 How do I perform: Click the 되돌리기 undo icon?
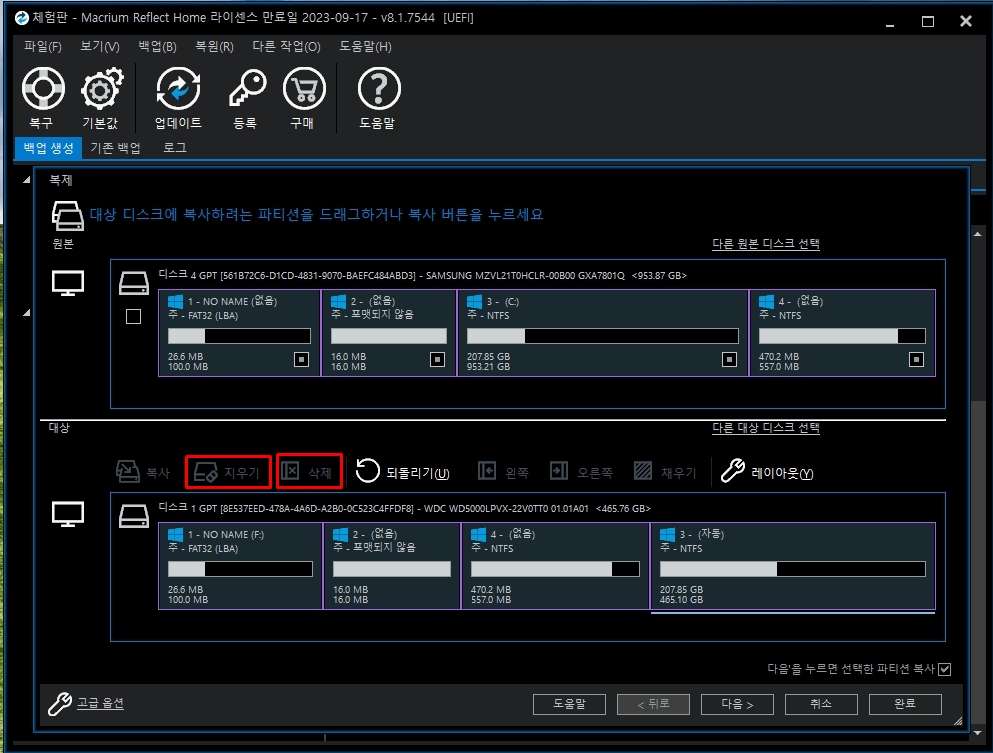(367, 471)
